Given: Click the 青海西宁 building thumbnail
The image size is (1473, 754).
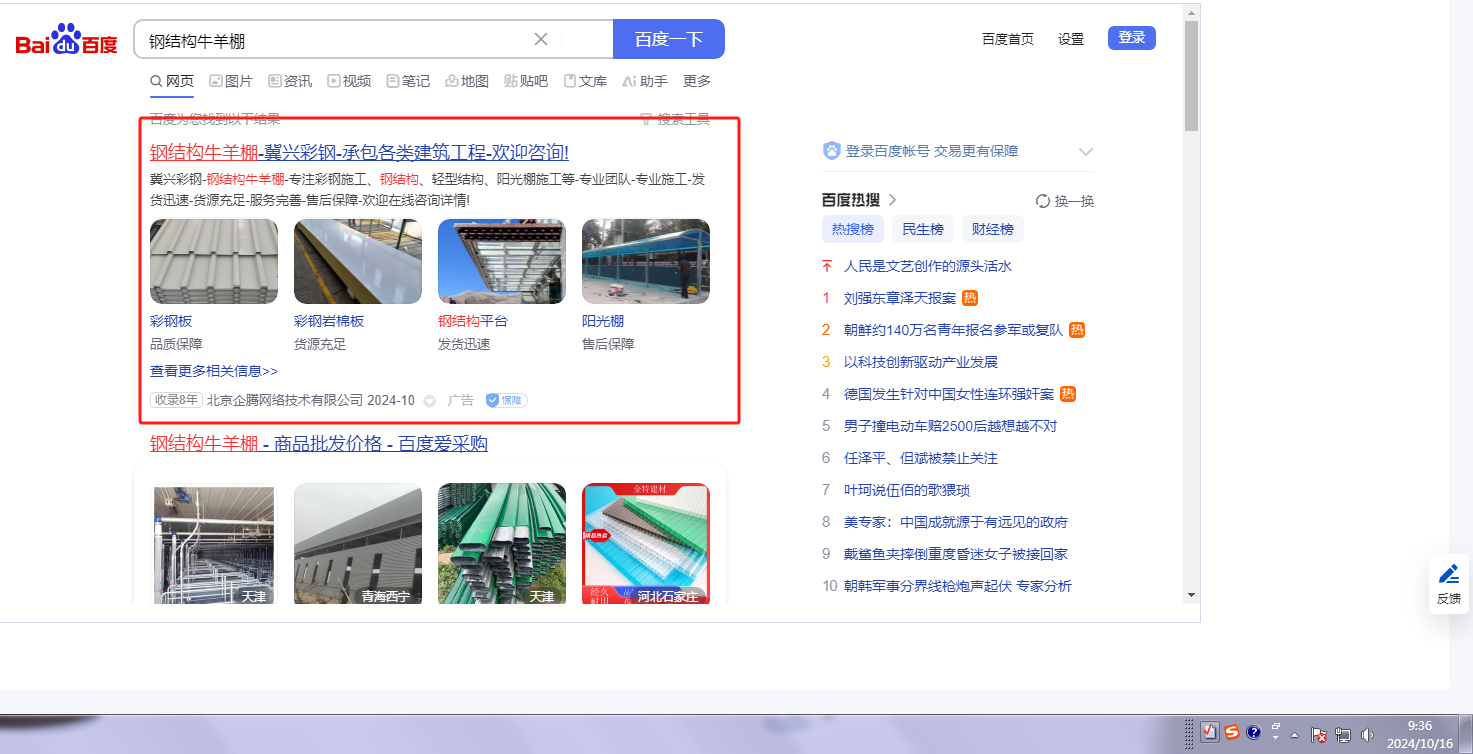Looking at the screenshot, I should (x=358, y=544).
